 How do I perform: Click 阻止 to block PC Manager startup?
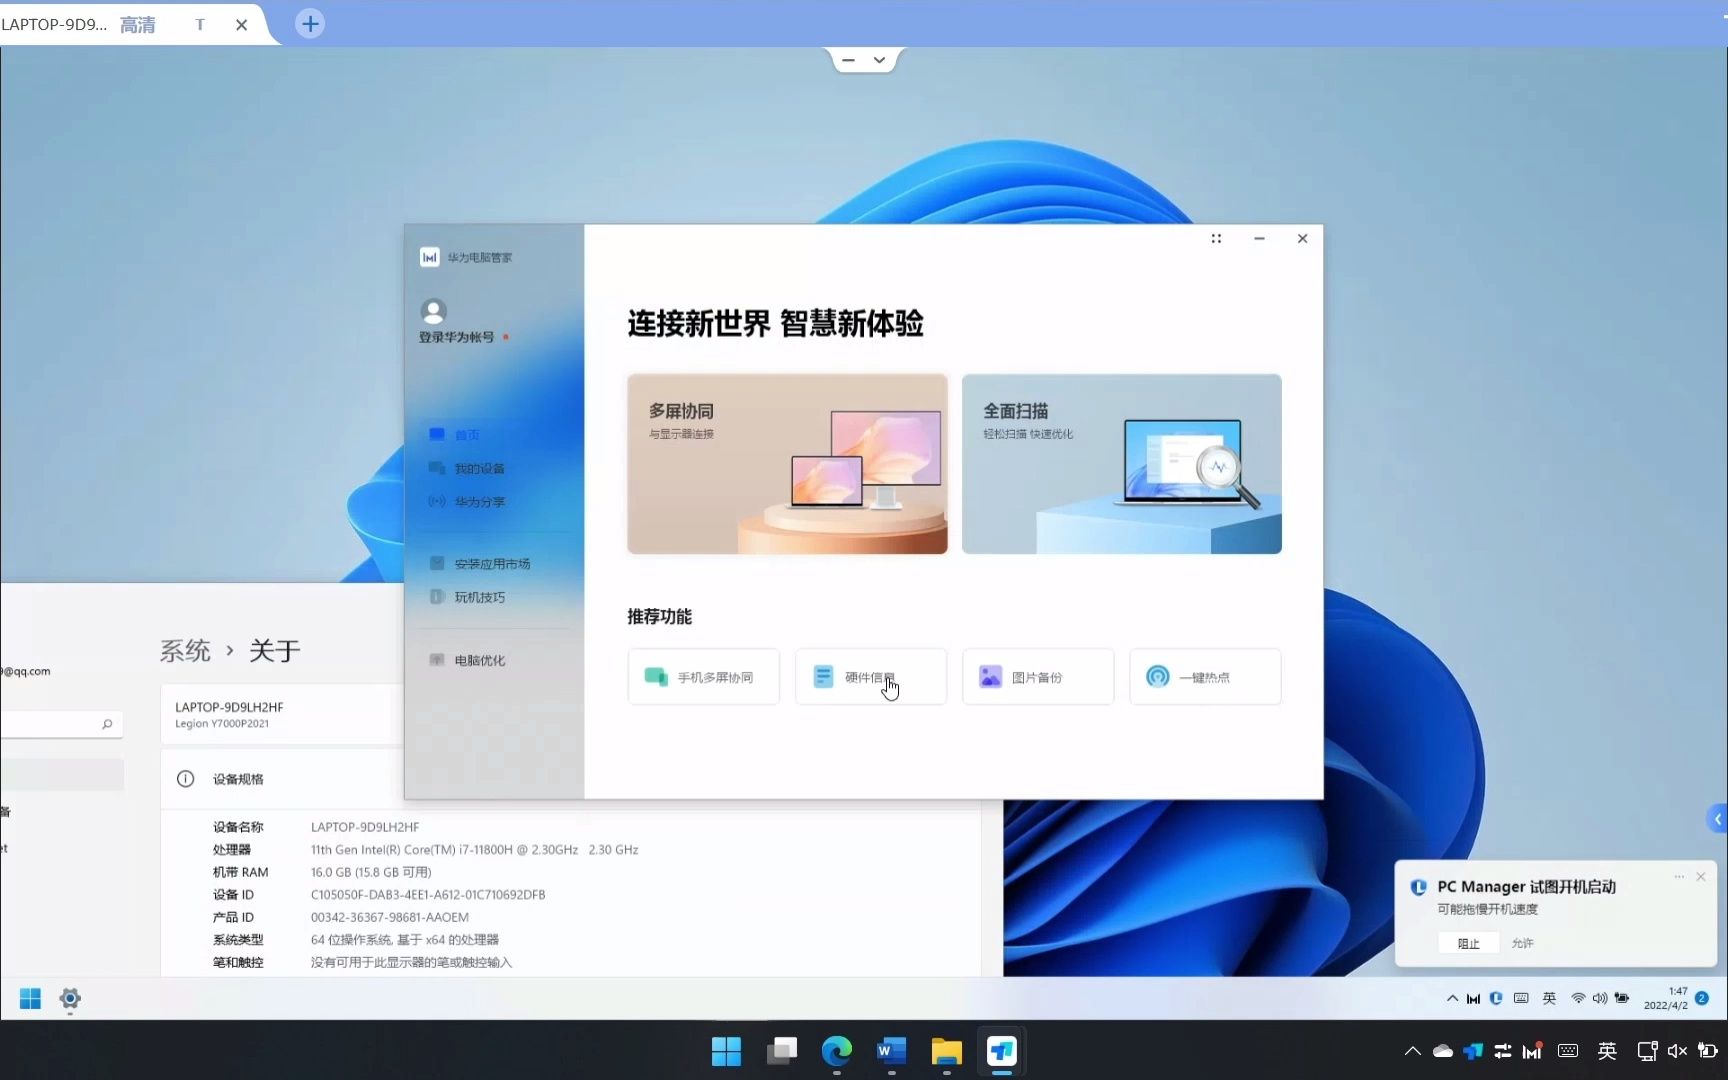point(1467,943)
